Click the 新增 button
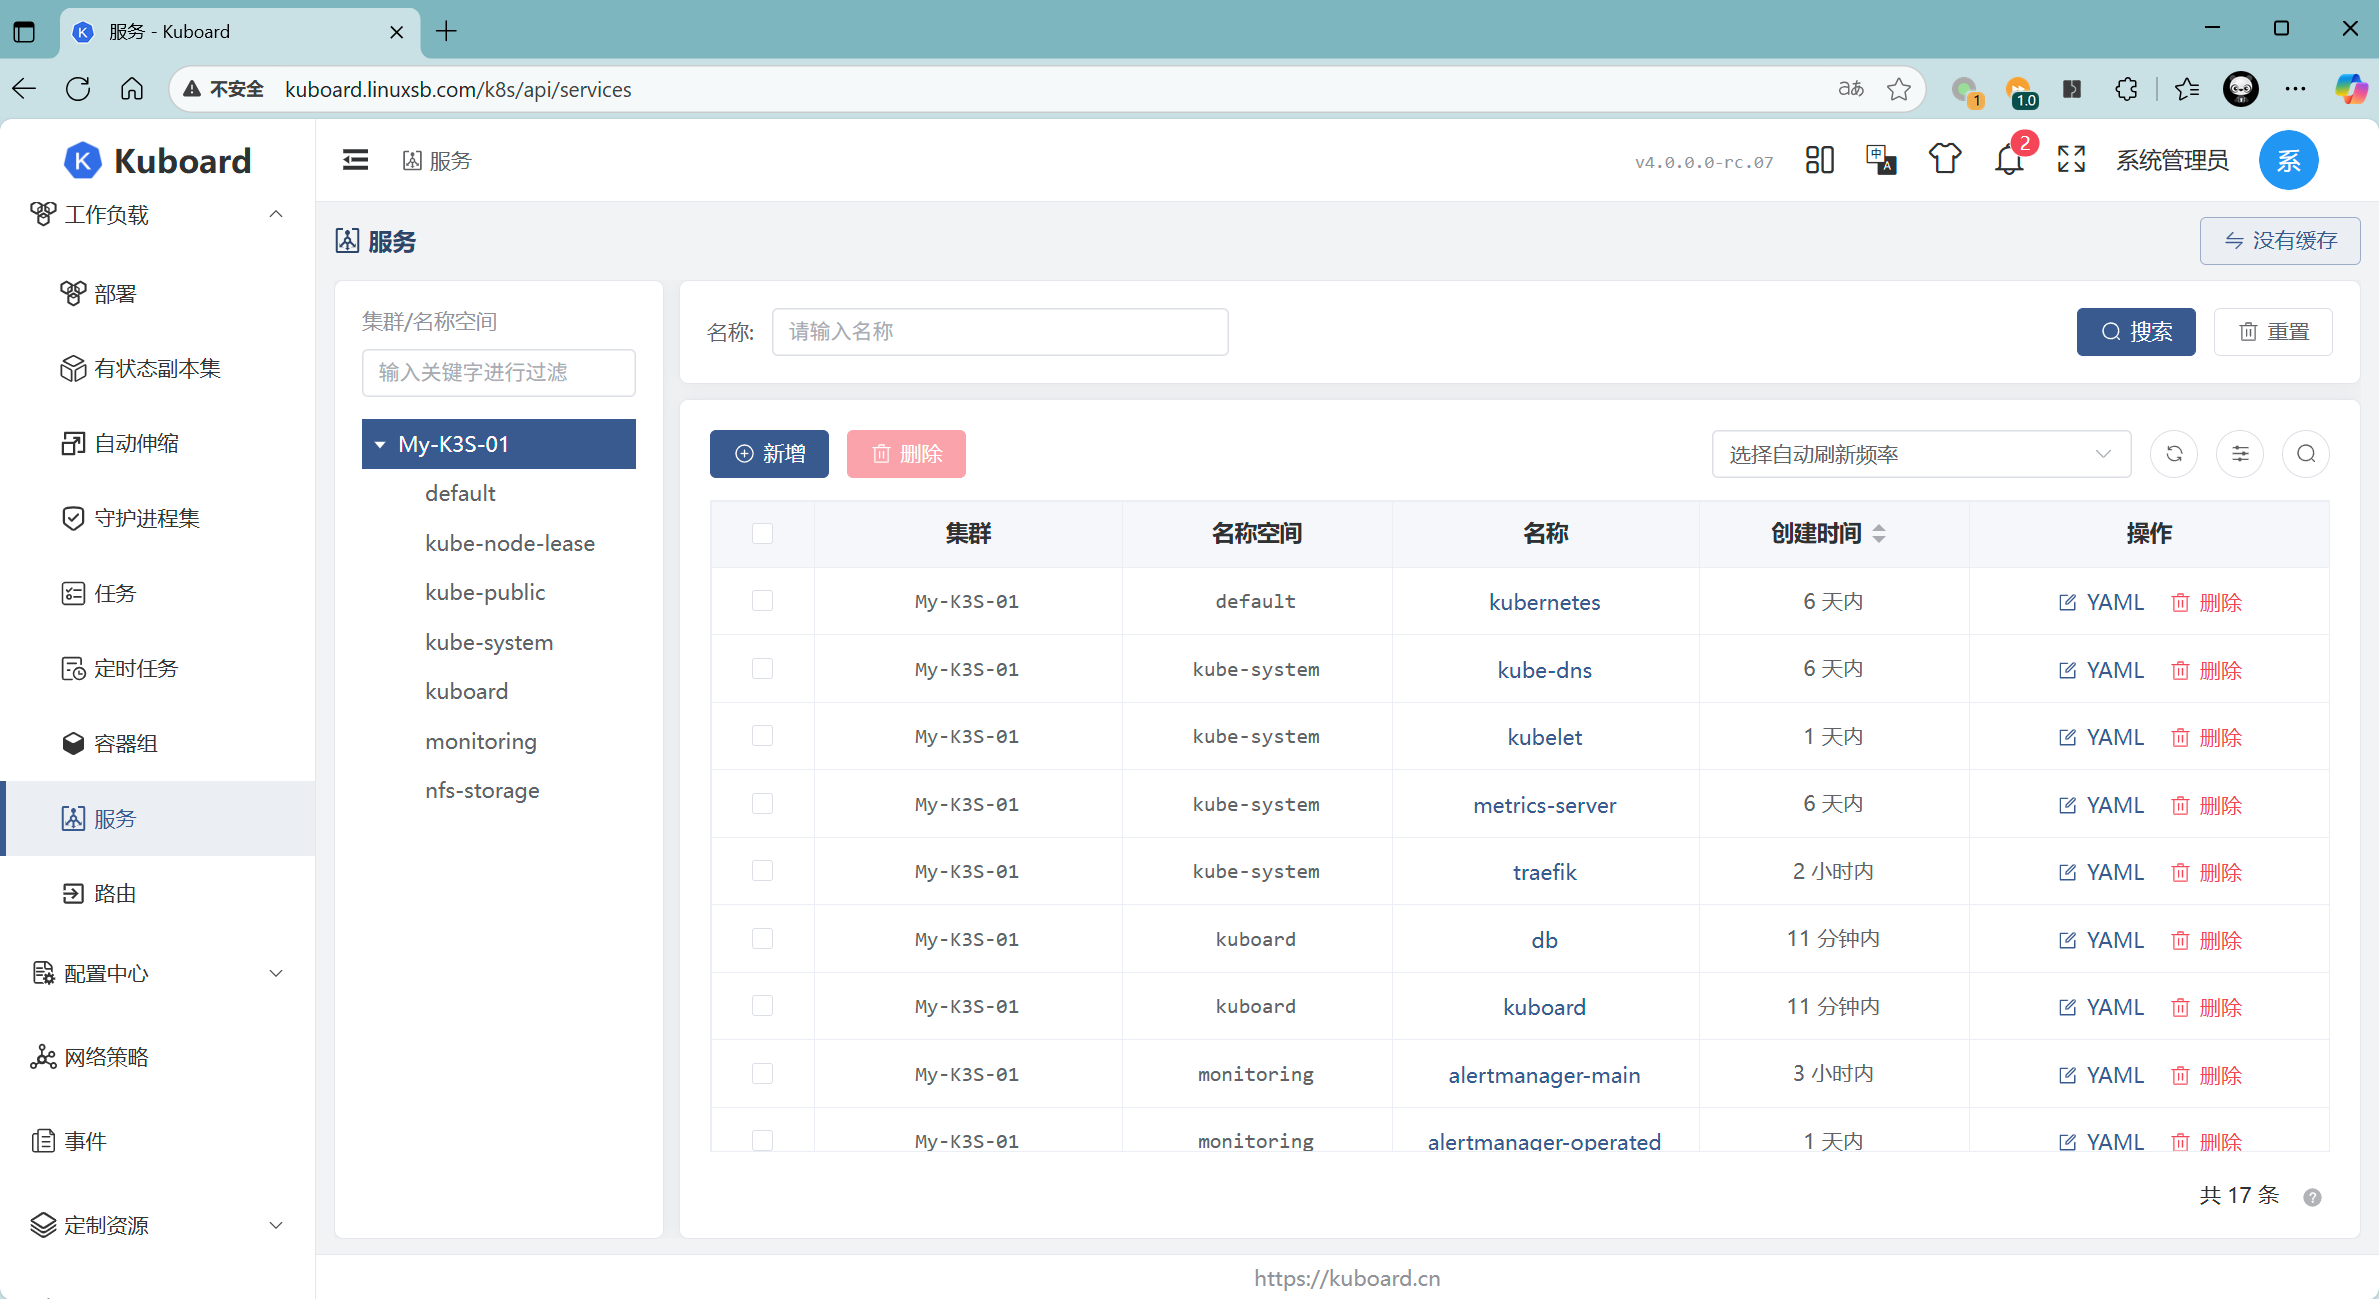Screen dimensions: 2379x1299 tap(769, 454)
